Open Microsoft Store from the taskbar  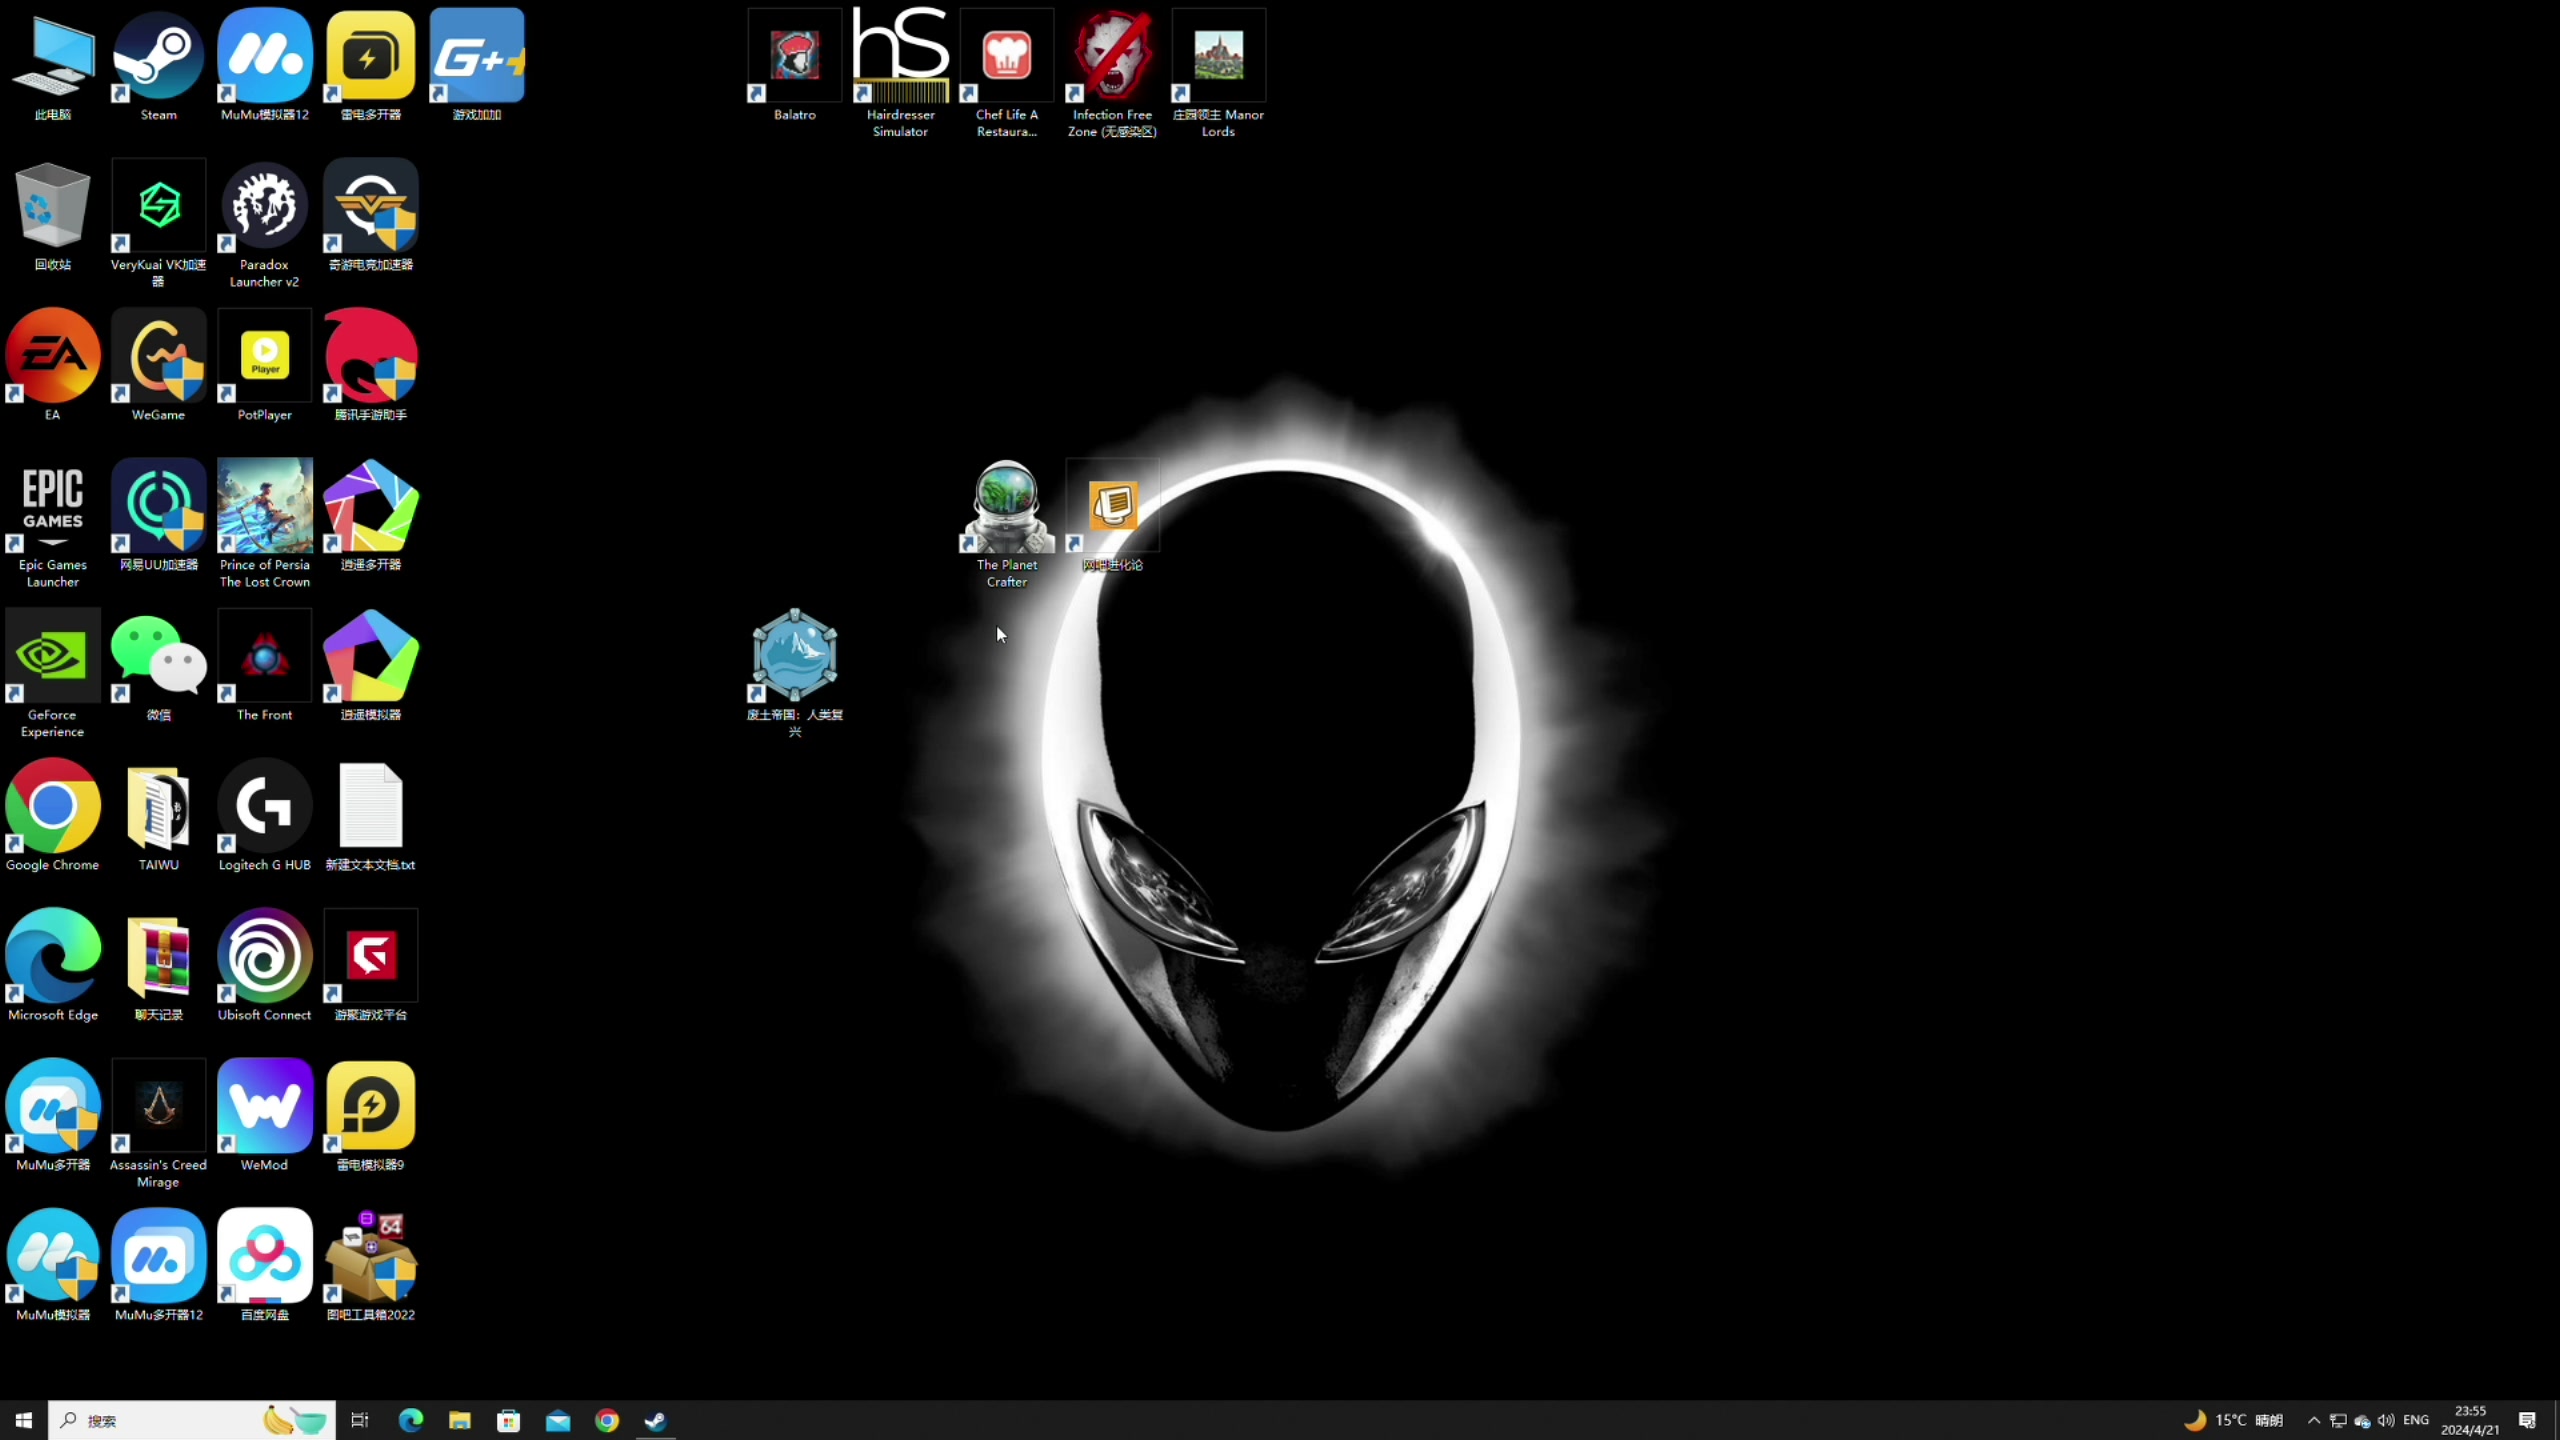[x=508, y=1420]
